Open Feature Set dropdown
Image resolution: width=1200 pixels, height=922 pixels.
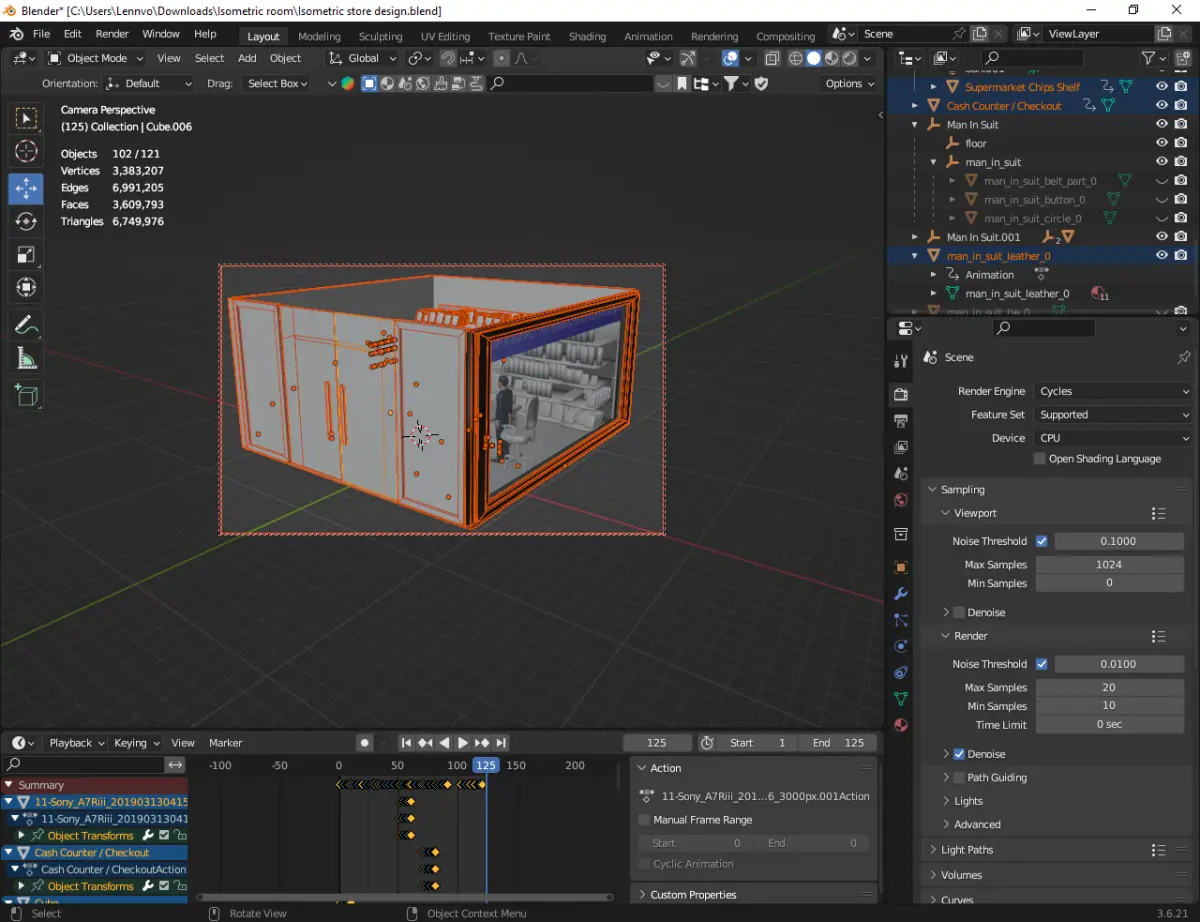[x=1114, y=415]
